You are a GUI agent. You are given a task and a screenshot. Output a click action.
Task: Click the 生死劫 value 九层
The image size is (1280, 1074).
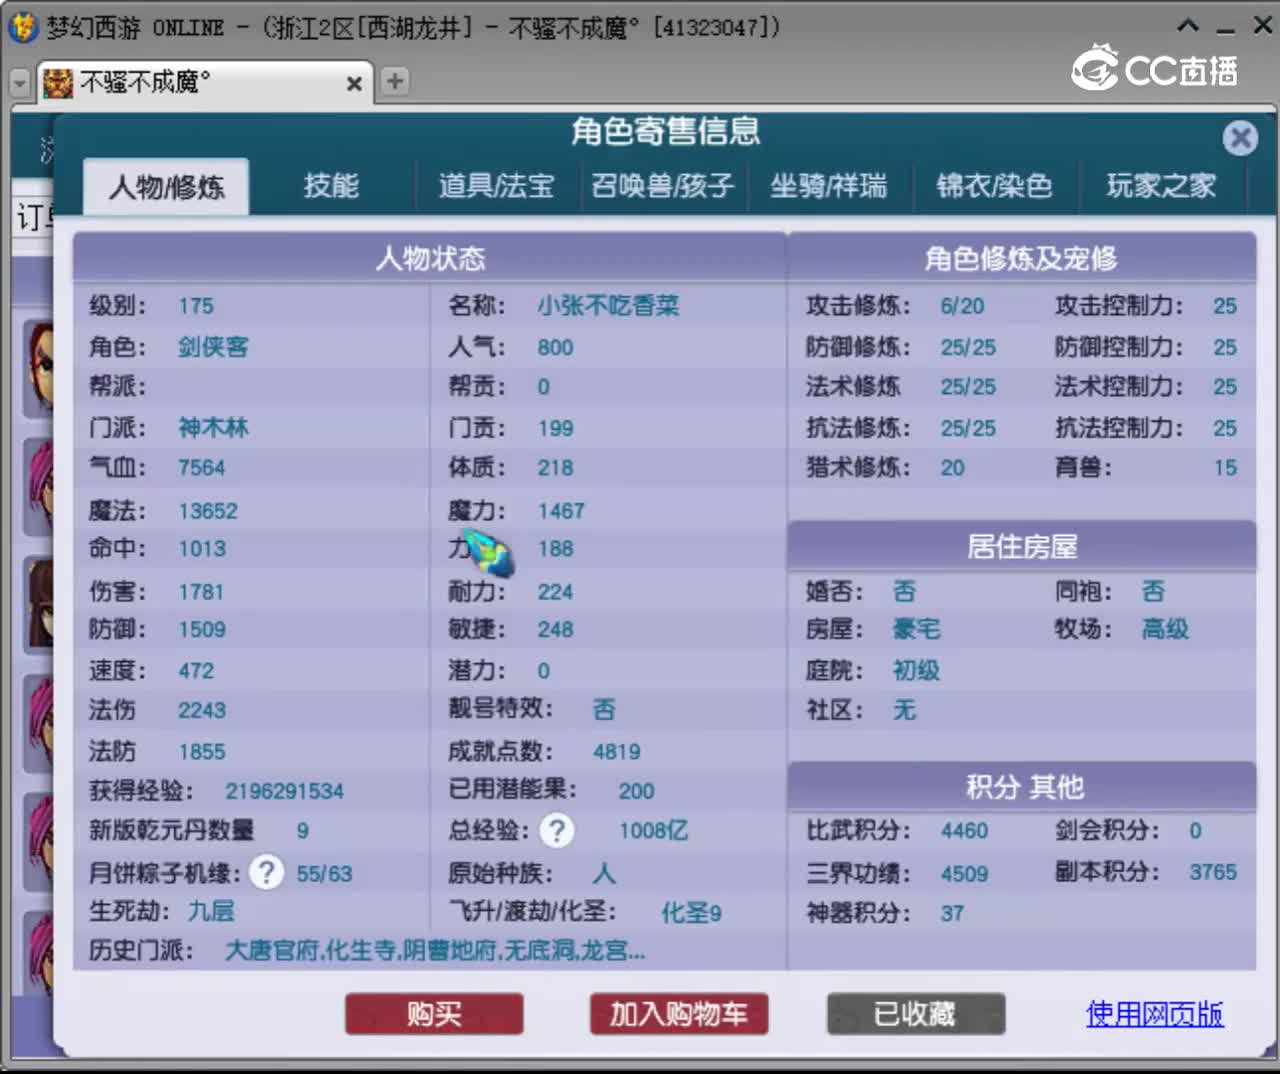211,911
